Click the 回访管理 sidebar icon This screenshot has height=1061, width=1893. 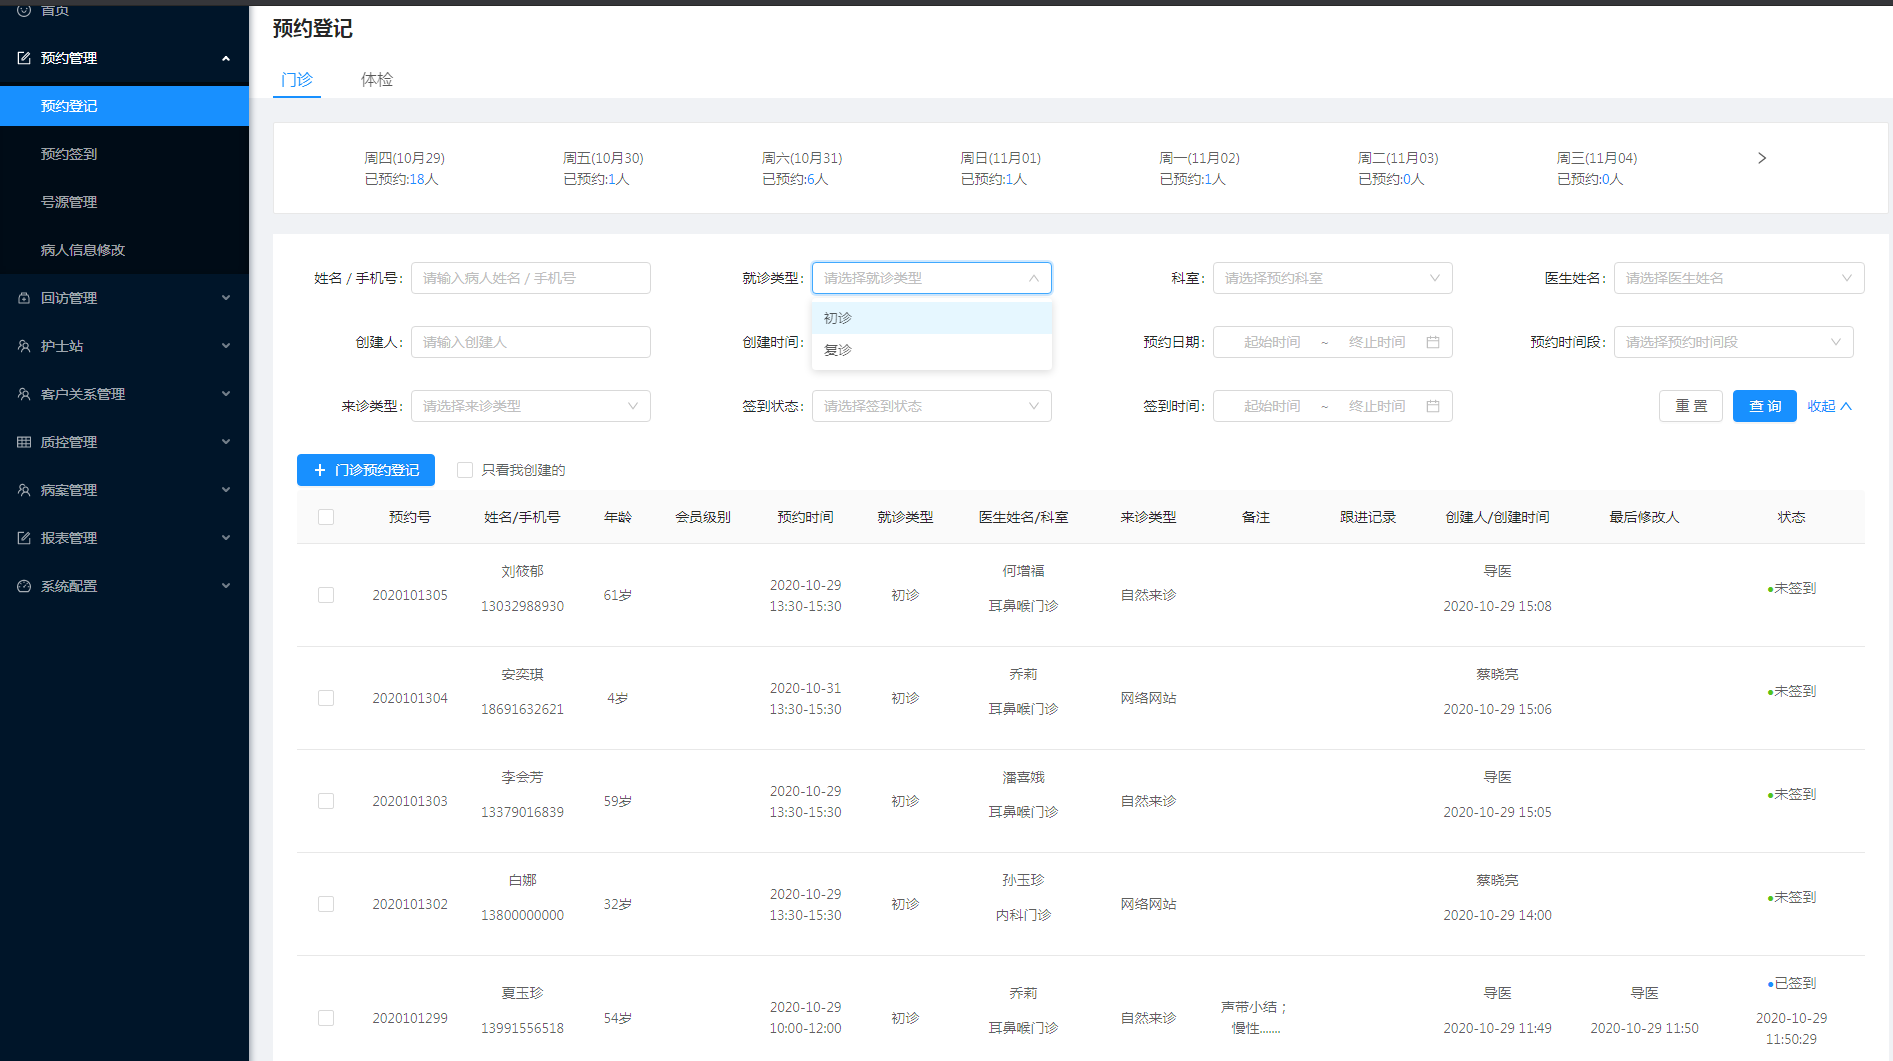[x=24, y=298]
